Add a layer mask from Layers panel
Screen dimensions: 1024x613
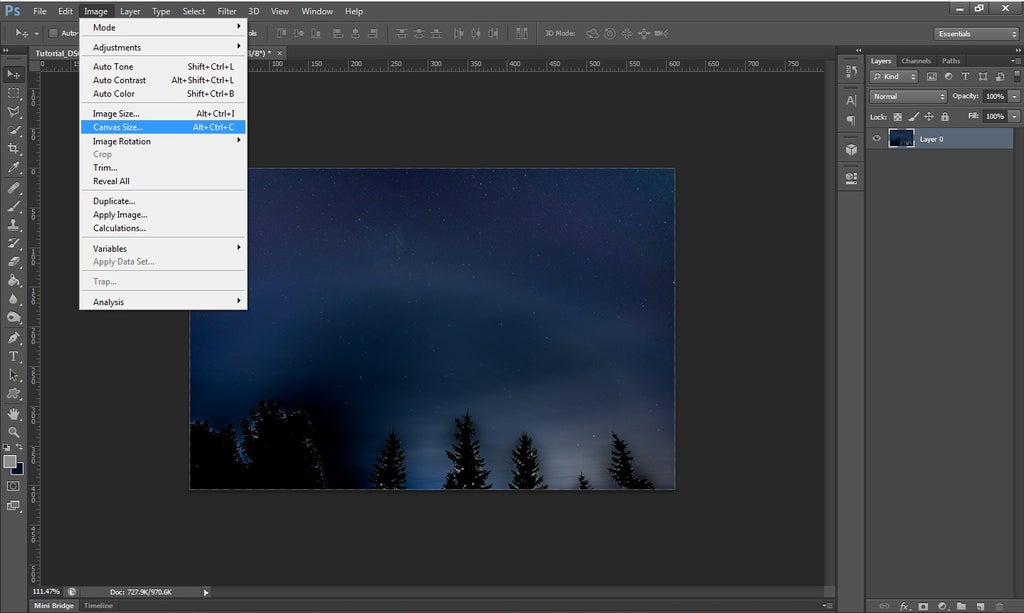click(x=923, y=606)
